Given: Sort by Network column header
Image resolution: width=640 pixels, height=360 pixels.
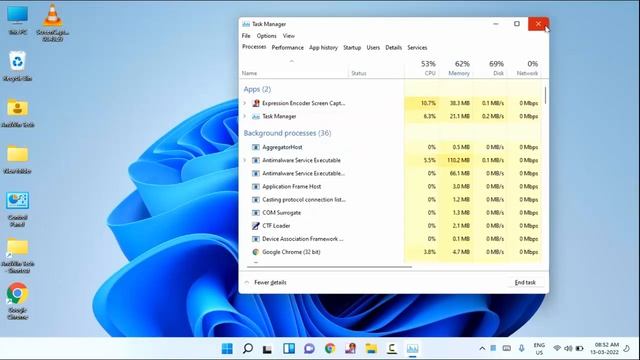Looking at the screenshot, I should click(524, 68).
